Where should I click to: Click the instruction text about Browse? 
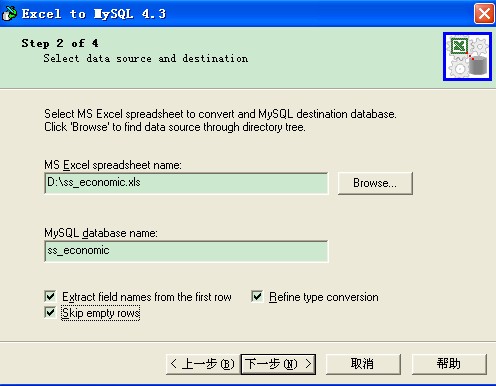point(175,127)
